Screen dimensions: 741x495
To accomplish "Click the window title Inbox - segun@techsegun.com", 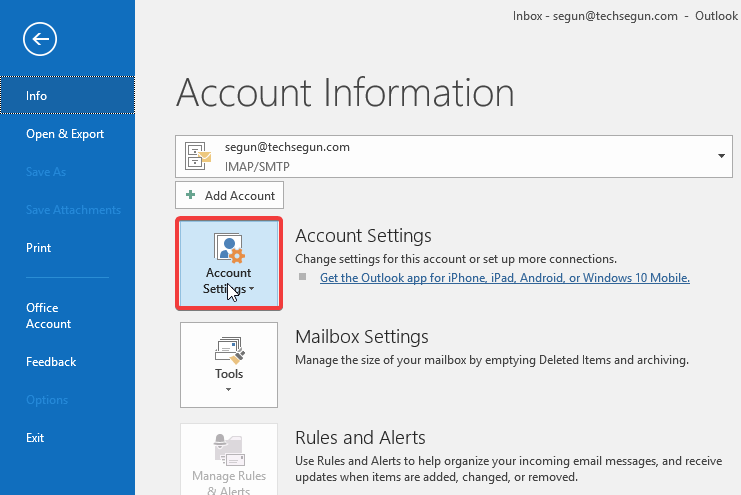I will (595, 16).
